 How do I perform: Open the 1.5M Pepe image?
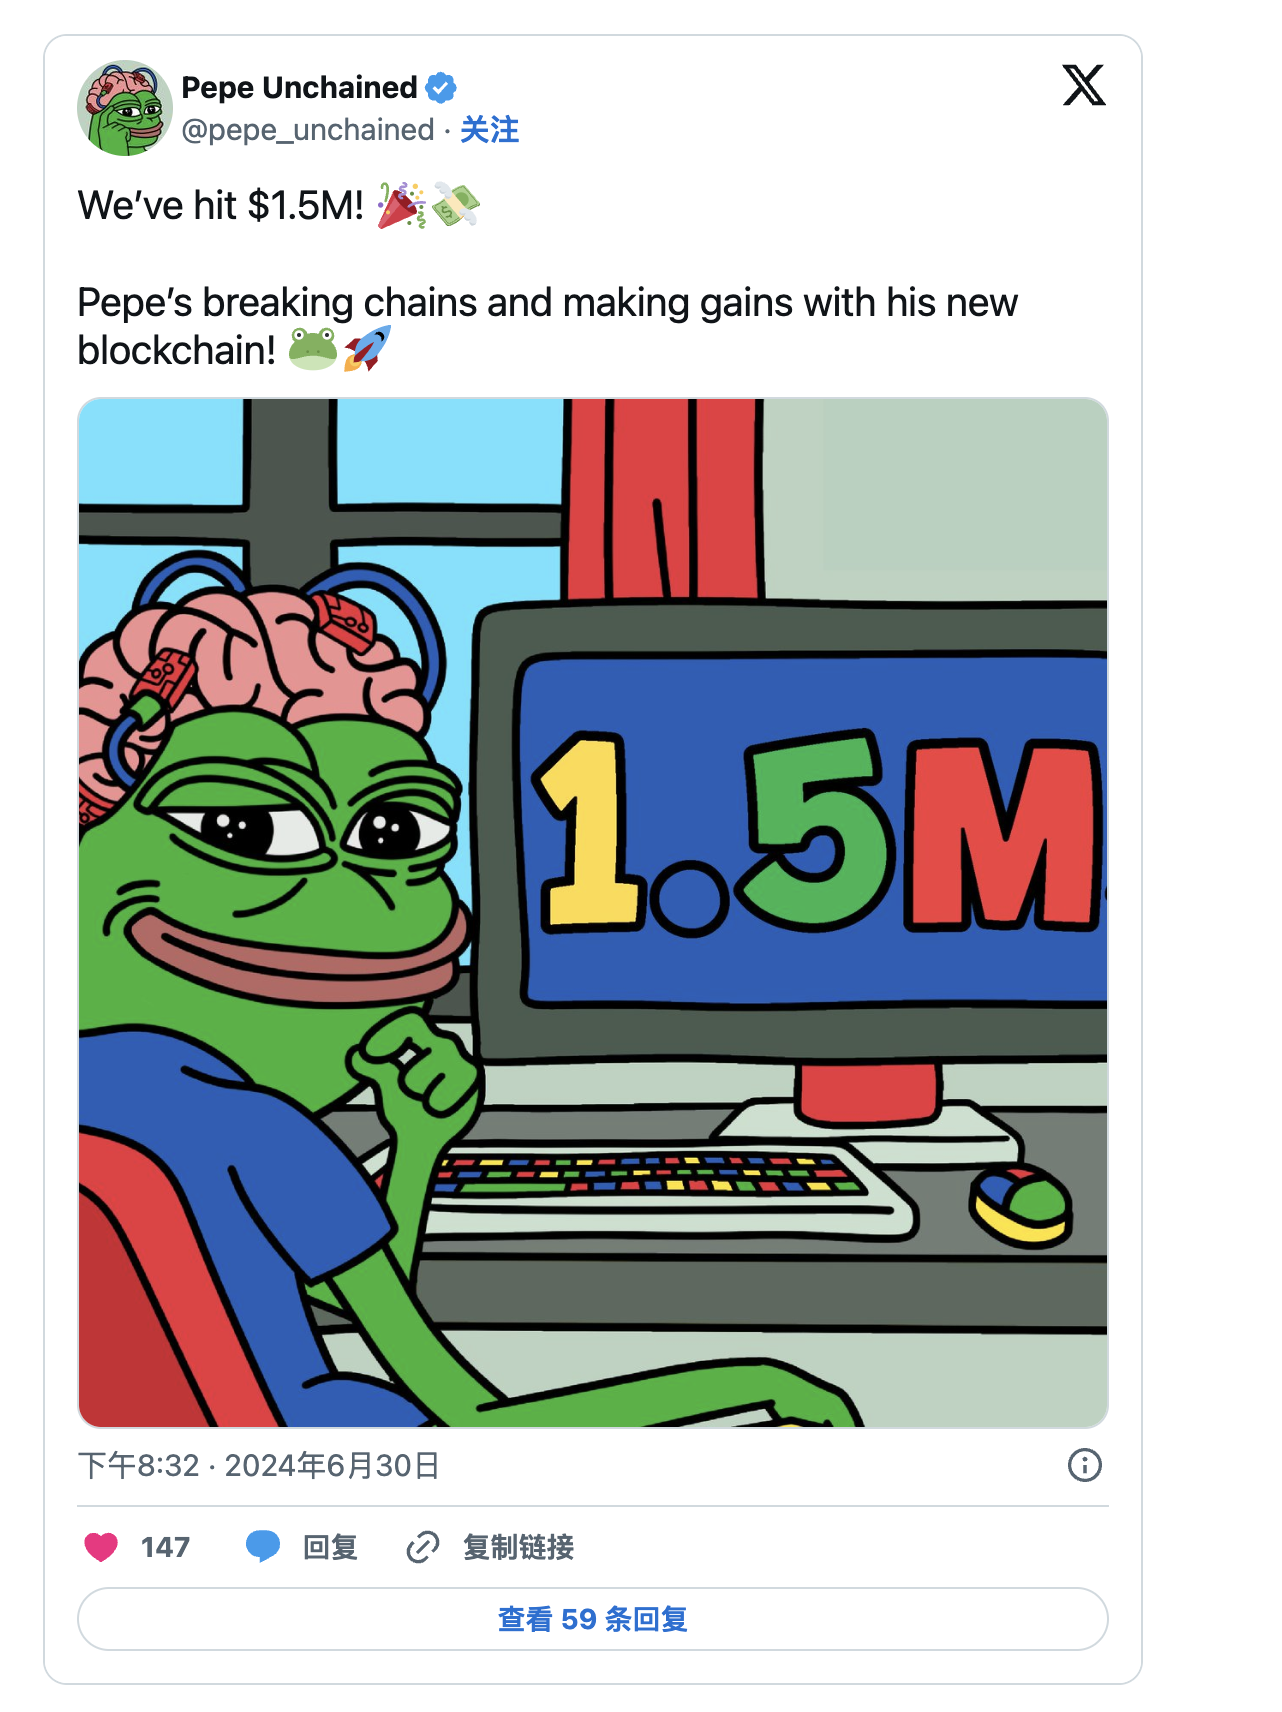(x=593, y=913)
